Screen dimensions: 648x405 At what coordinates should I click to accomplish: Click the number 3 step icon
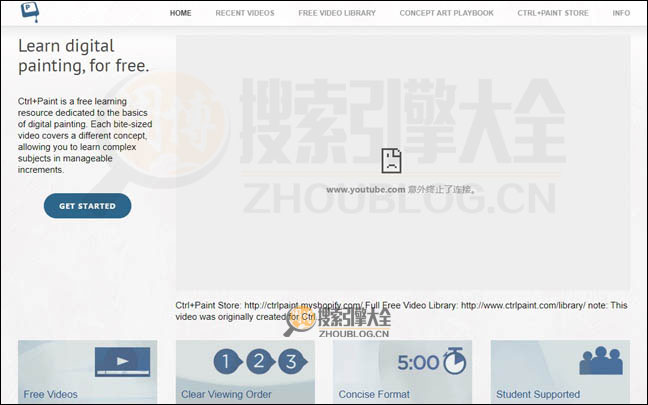[x=293, y=362]
